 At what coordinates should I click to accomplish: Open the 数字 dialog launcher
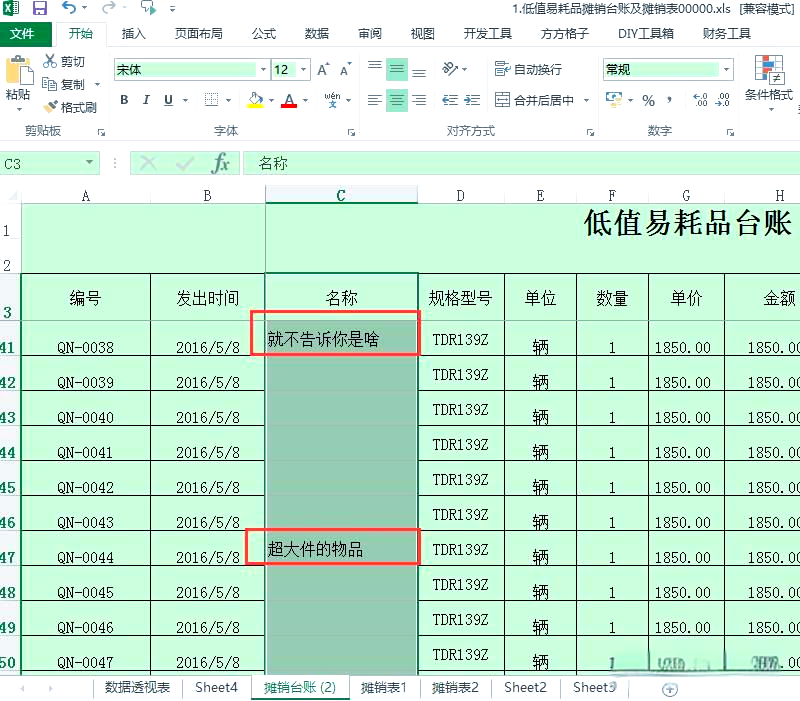731,132
